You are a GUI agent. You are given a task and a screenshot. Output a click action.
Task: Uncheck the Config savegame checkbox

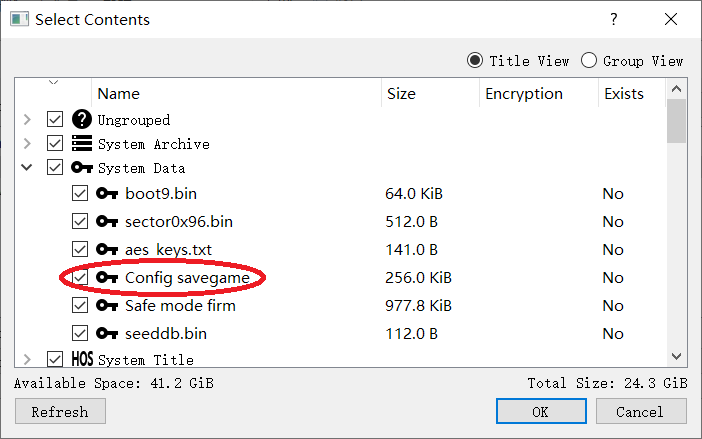tap(80, 277)
